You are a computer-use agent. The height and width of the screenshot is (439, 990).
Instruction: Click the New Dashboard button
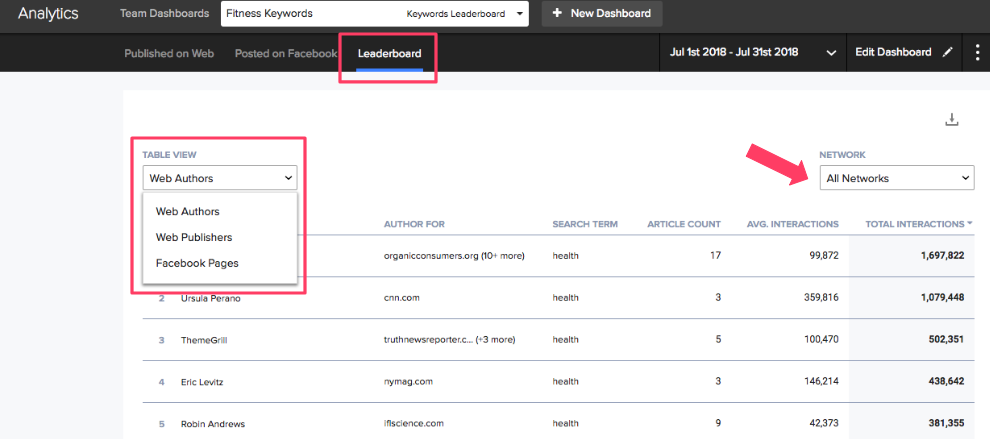tap(602, 13)
